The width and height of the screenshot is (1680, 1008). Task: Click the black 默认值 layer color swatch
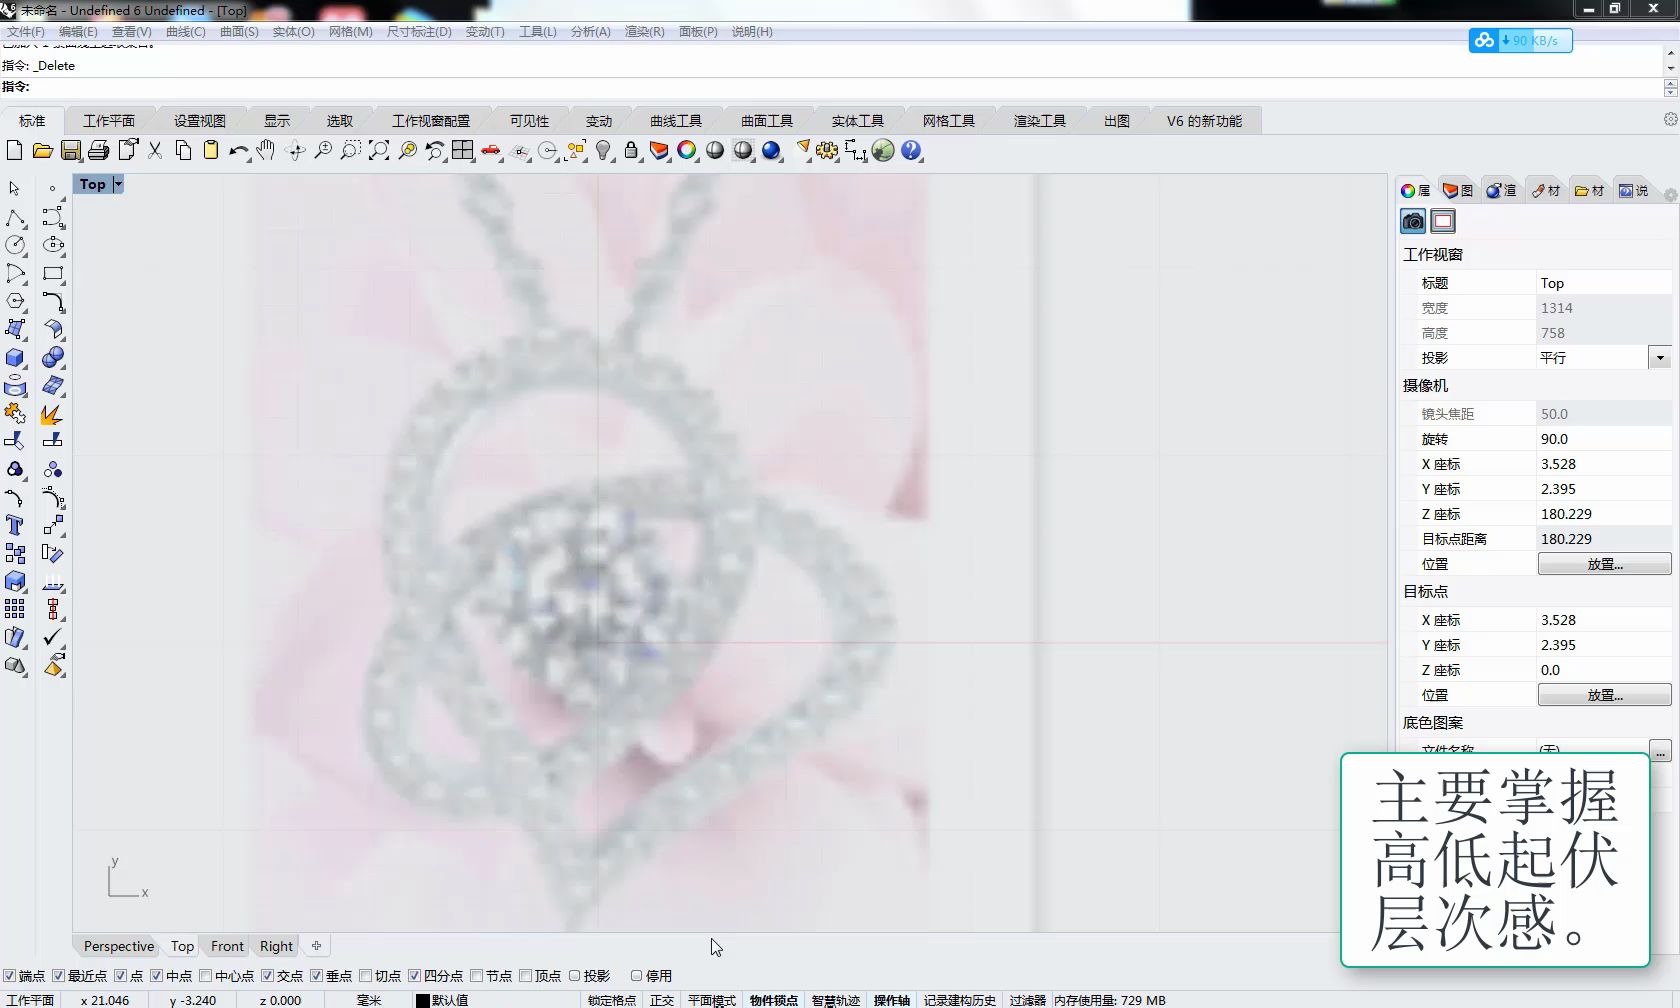coord(423,1000)
